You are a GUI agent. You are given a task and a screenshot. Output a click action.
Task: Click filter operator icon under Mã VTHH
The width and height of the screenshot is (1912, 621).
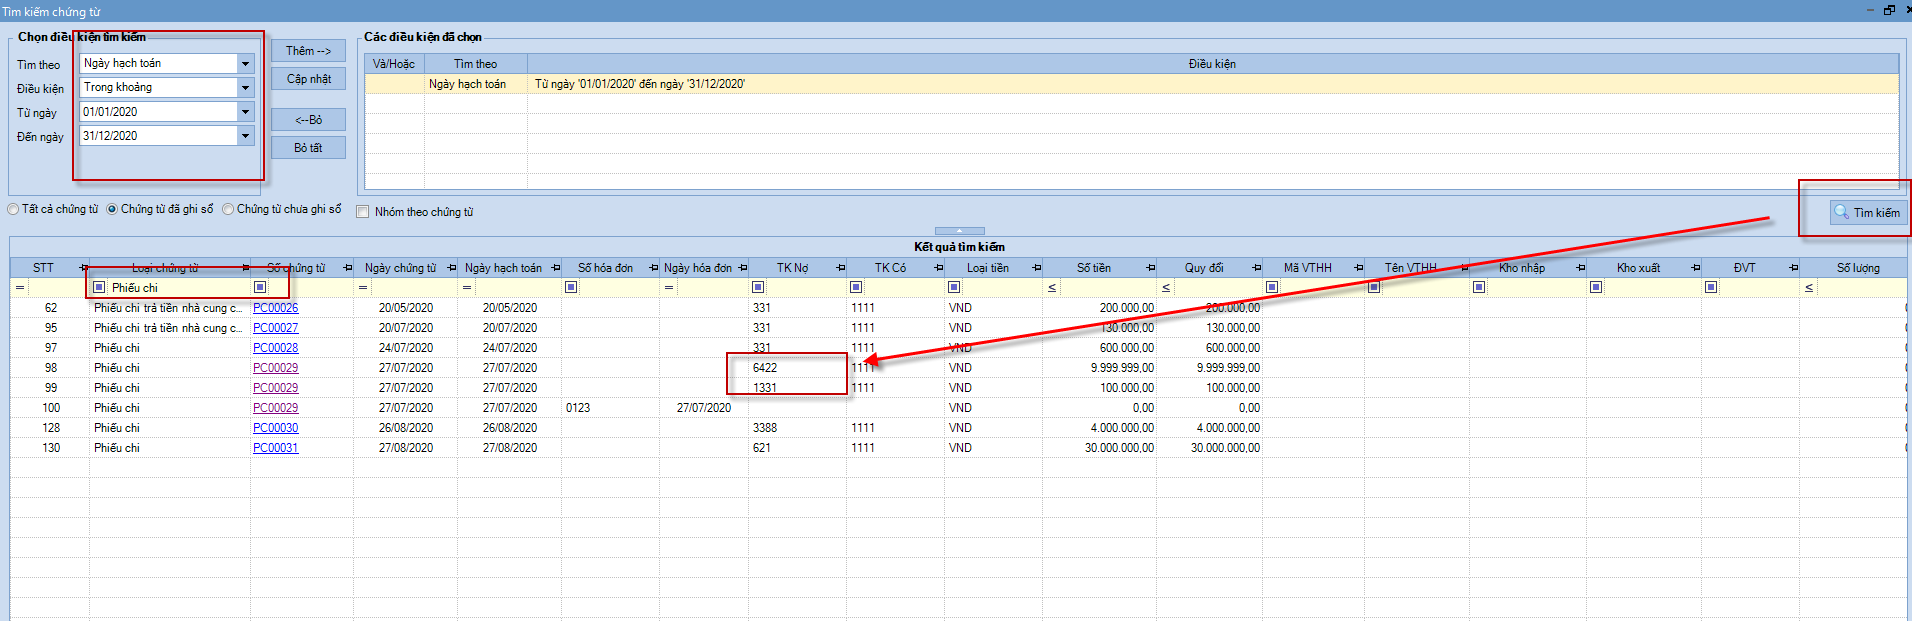click(1272, 287)
